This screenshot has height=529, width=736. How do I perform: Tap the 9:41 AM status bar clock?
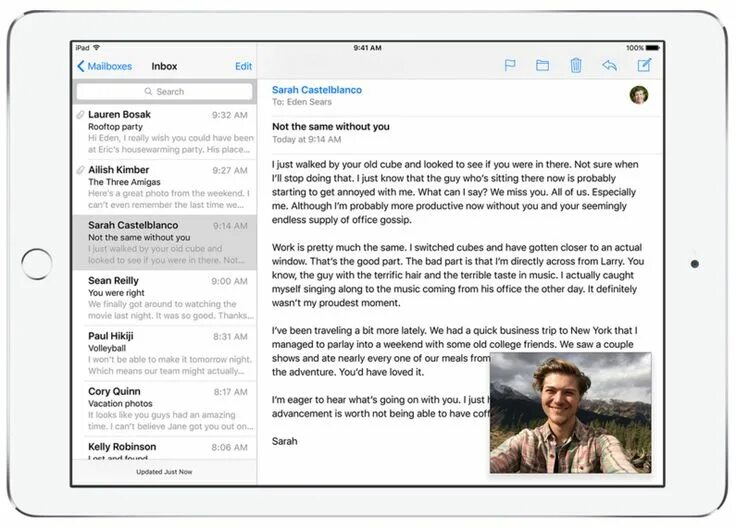pos(367,48)
